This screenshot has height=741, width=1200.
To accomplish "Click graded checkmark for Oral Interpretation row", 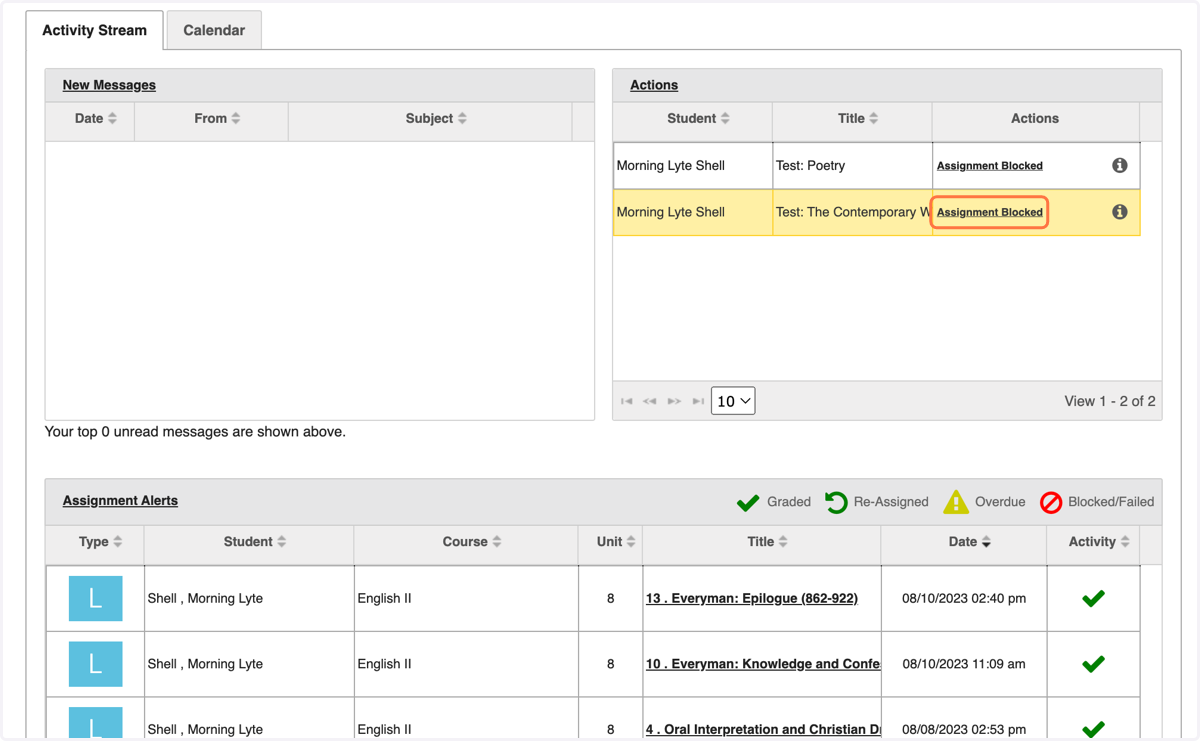I will 1093,729.
